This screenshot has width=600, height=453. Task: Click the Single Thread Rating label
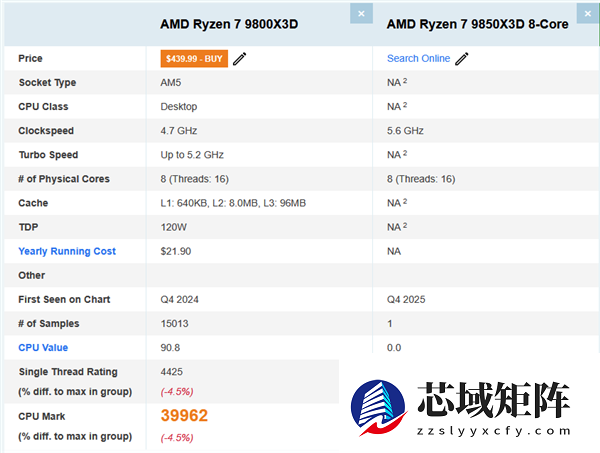pos(68,372)
